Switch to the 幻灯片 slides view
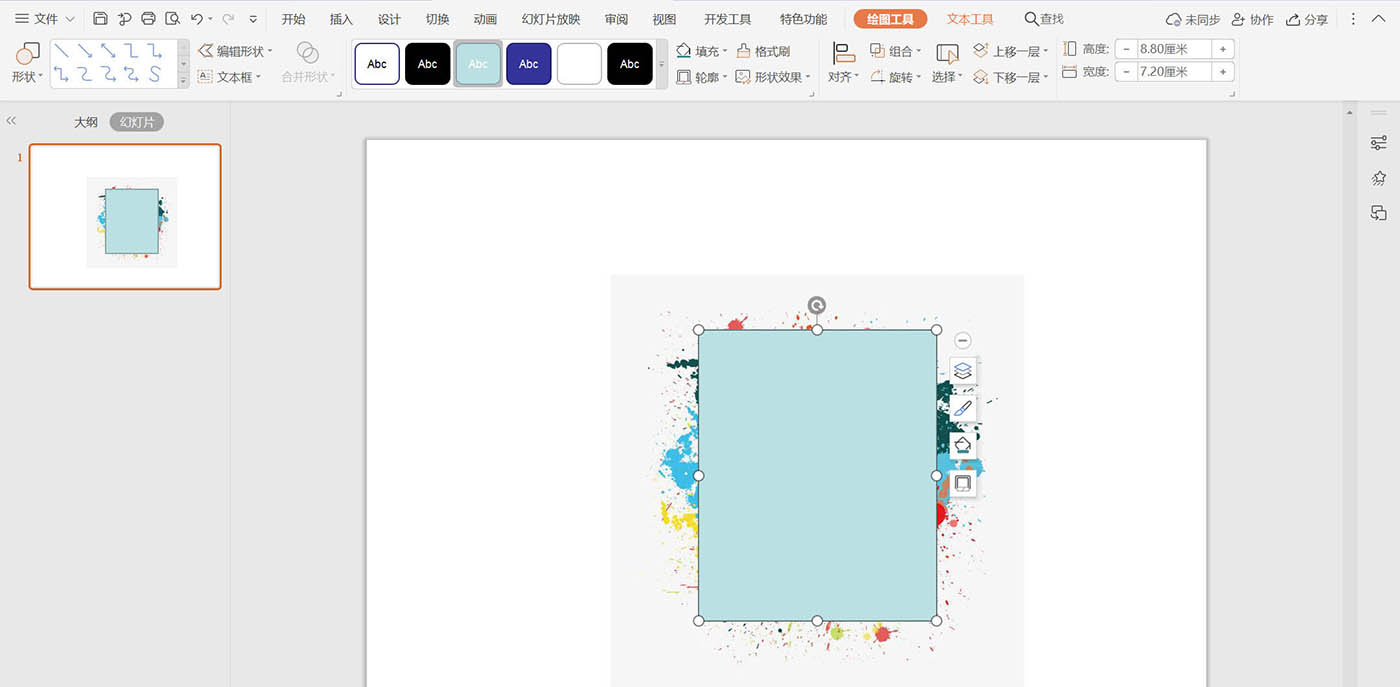The height and width of the screenshot is (687, 1400). click(x=137, y=122)
